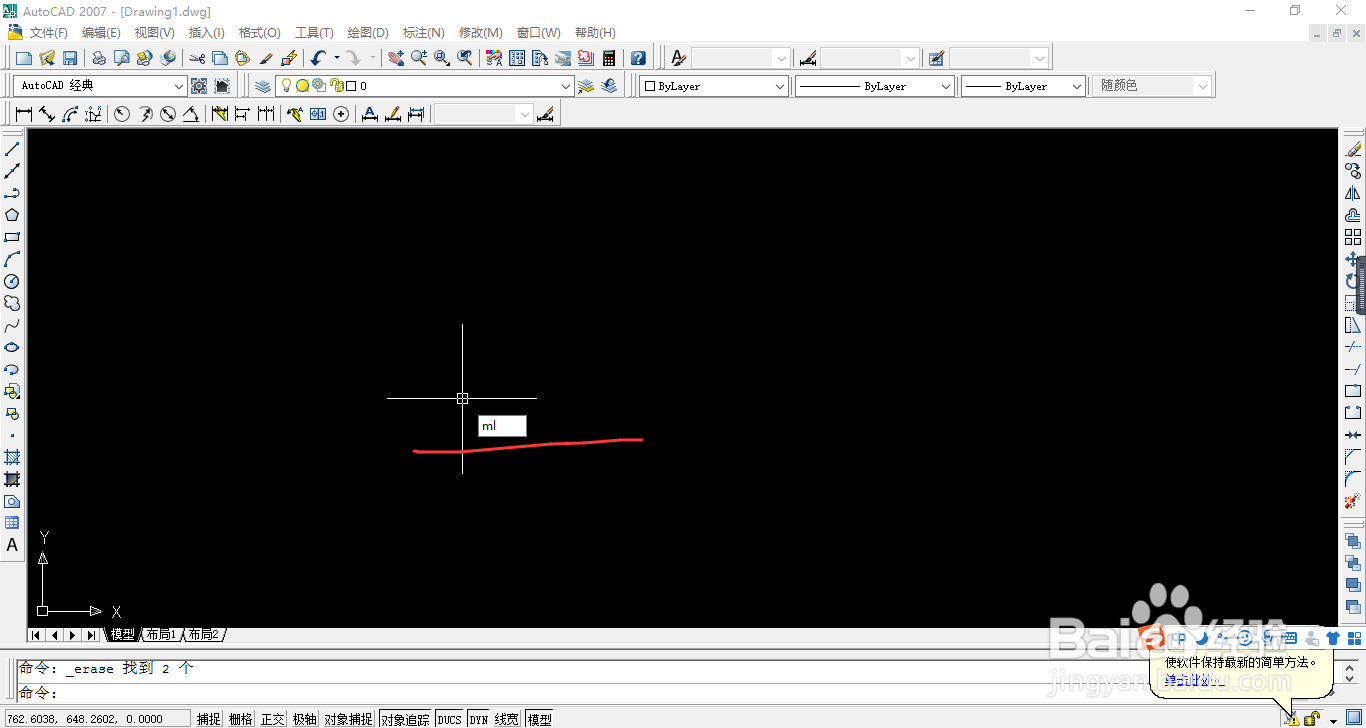Select the Circle tool in Draw toolbar
Screen dimensions: 1366x728
click(12, 281)
